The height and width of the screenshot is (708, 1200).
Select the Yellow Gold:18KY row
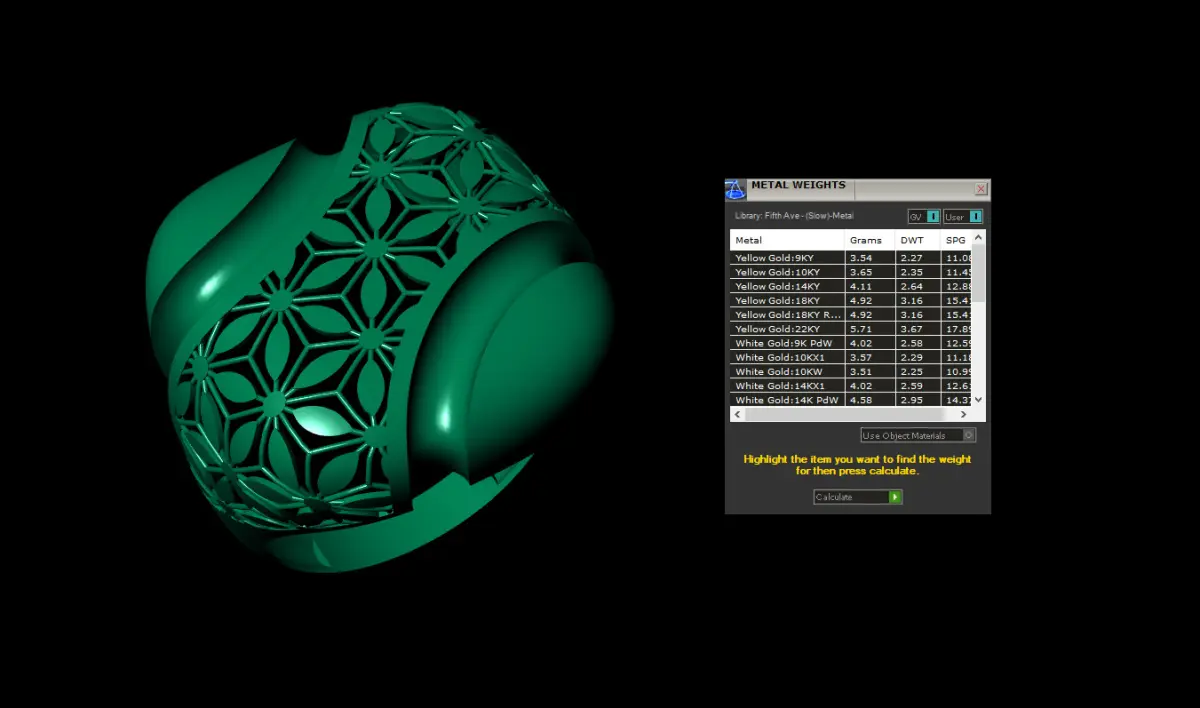[x=851, y=300]
